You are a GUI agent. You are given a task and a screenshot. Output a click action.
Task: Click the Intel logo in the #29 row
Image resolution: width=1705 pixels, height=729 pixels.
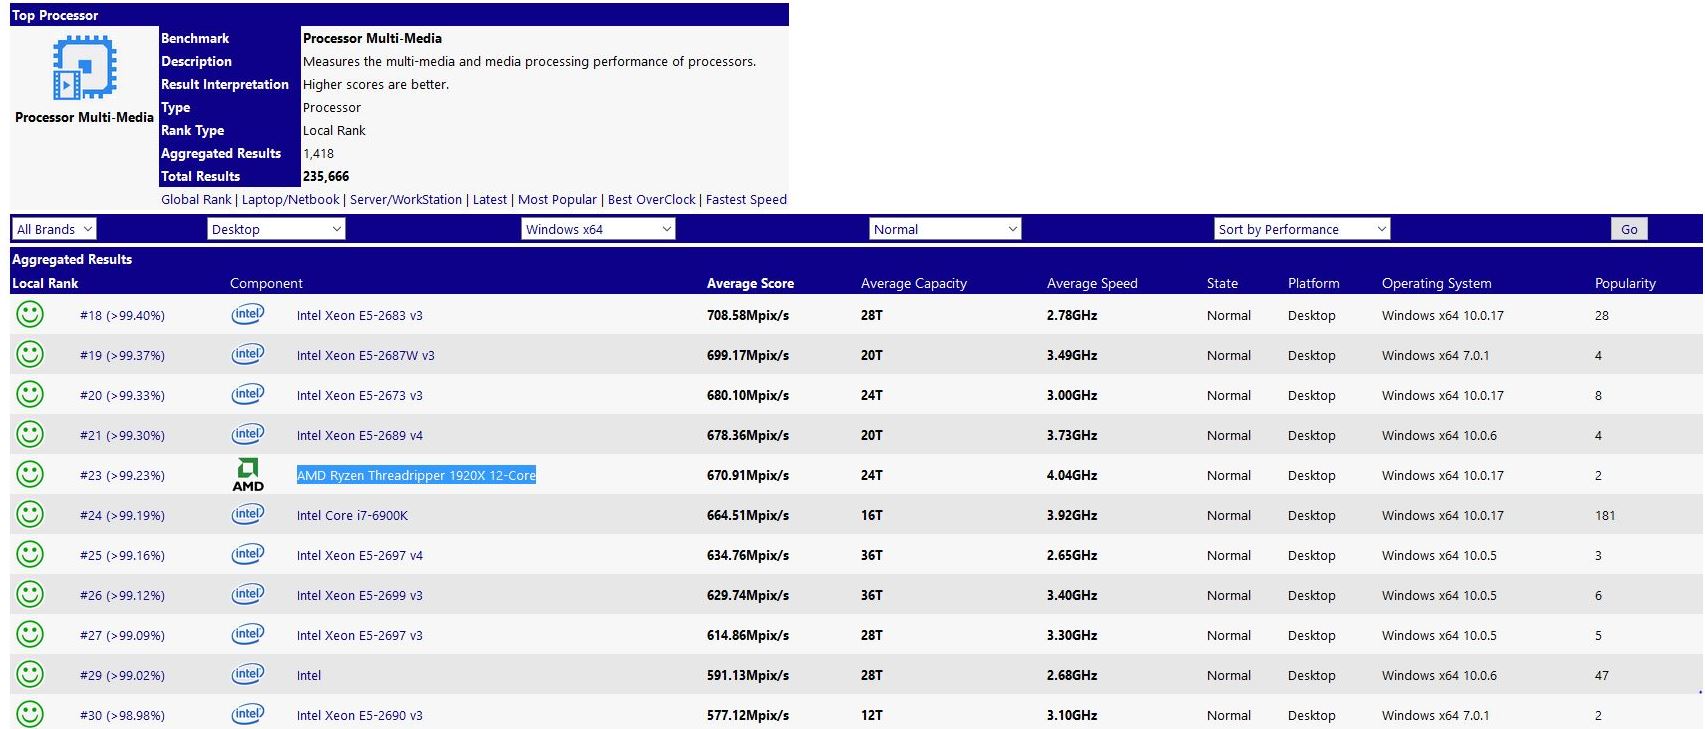click(248, 674)
